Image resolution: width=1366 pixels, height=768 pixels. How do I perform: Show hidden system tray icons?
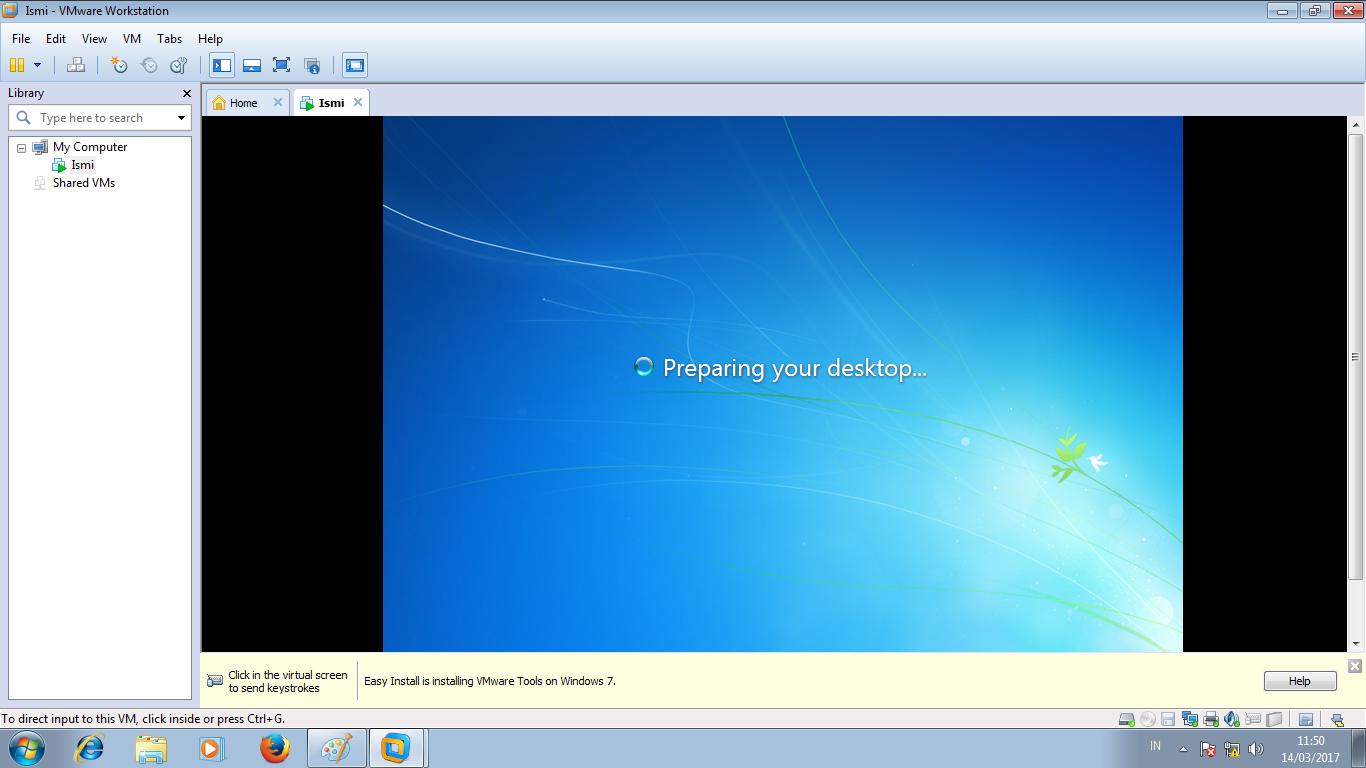point(1184,749)
